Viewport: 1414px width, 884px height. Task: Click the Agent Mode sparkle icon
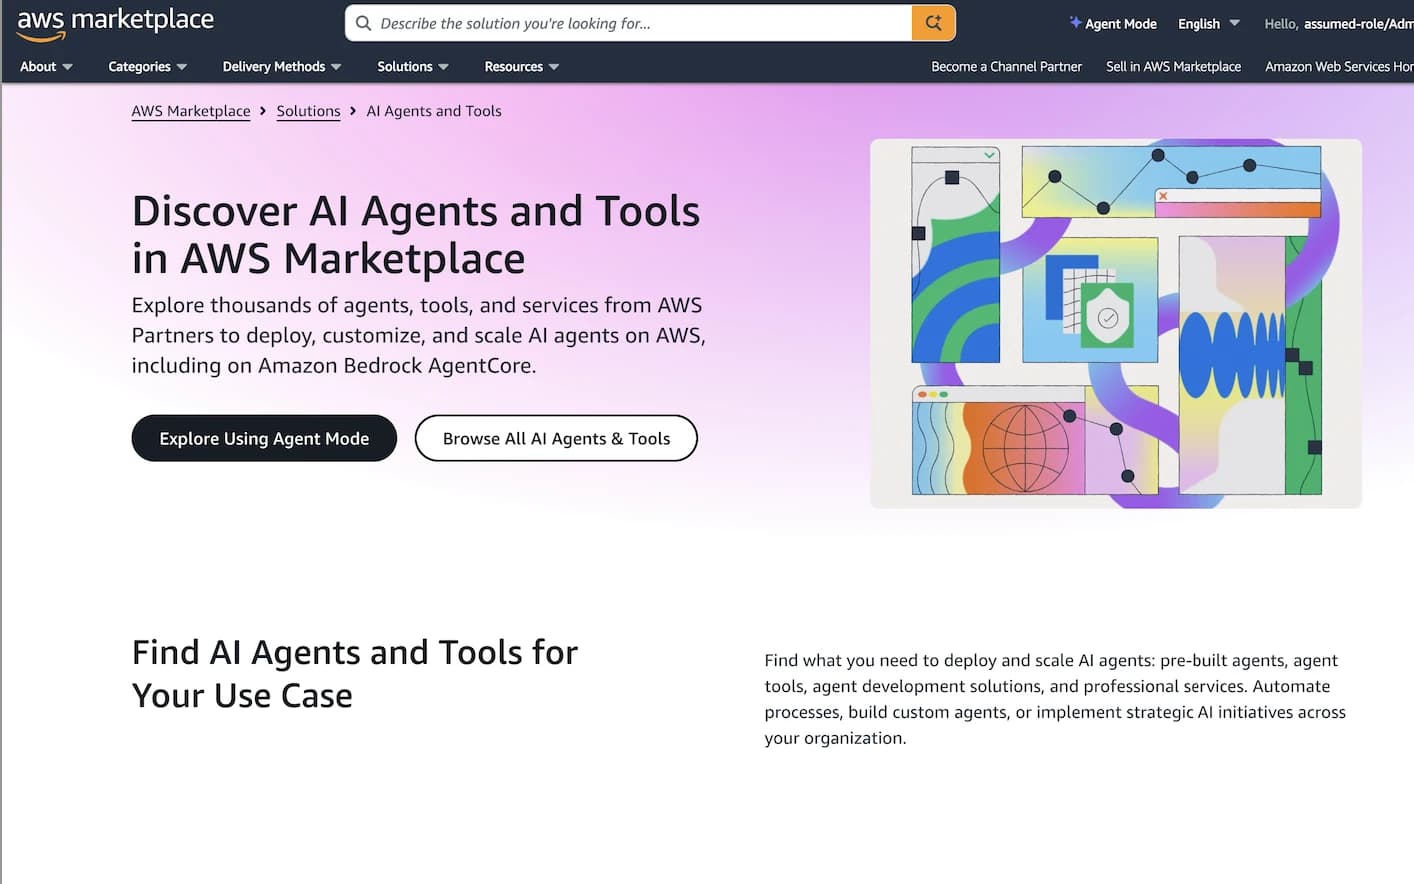[x=1075, y=22]
